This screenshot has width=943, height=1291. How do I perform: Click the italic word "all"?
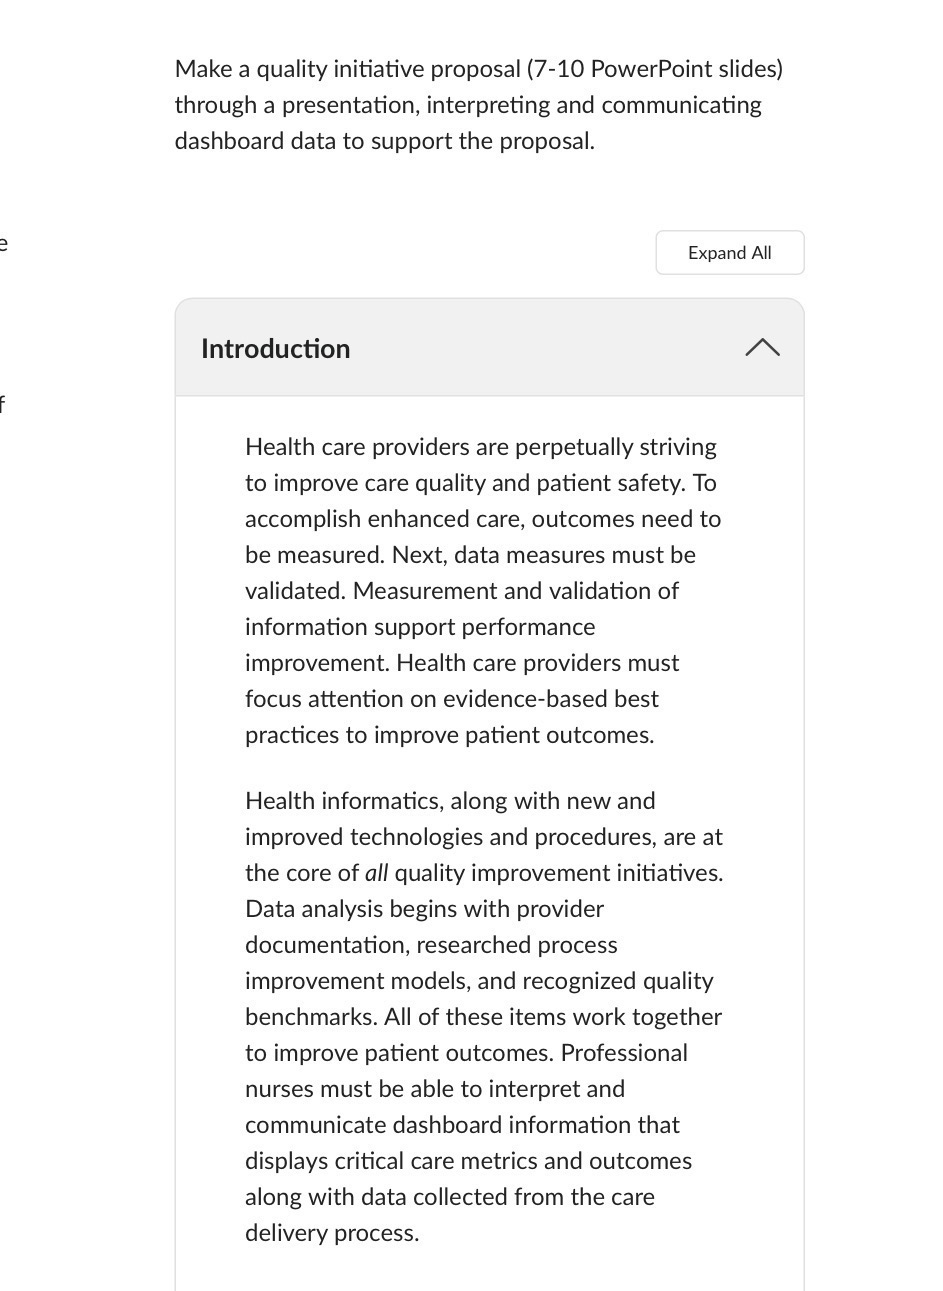click(x=376, y=873)
